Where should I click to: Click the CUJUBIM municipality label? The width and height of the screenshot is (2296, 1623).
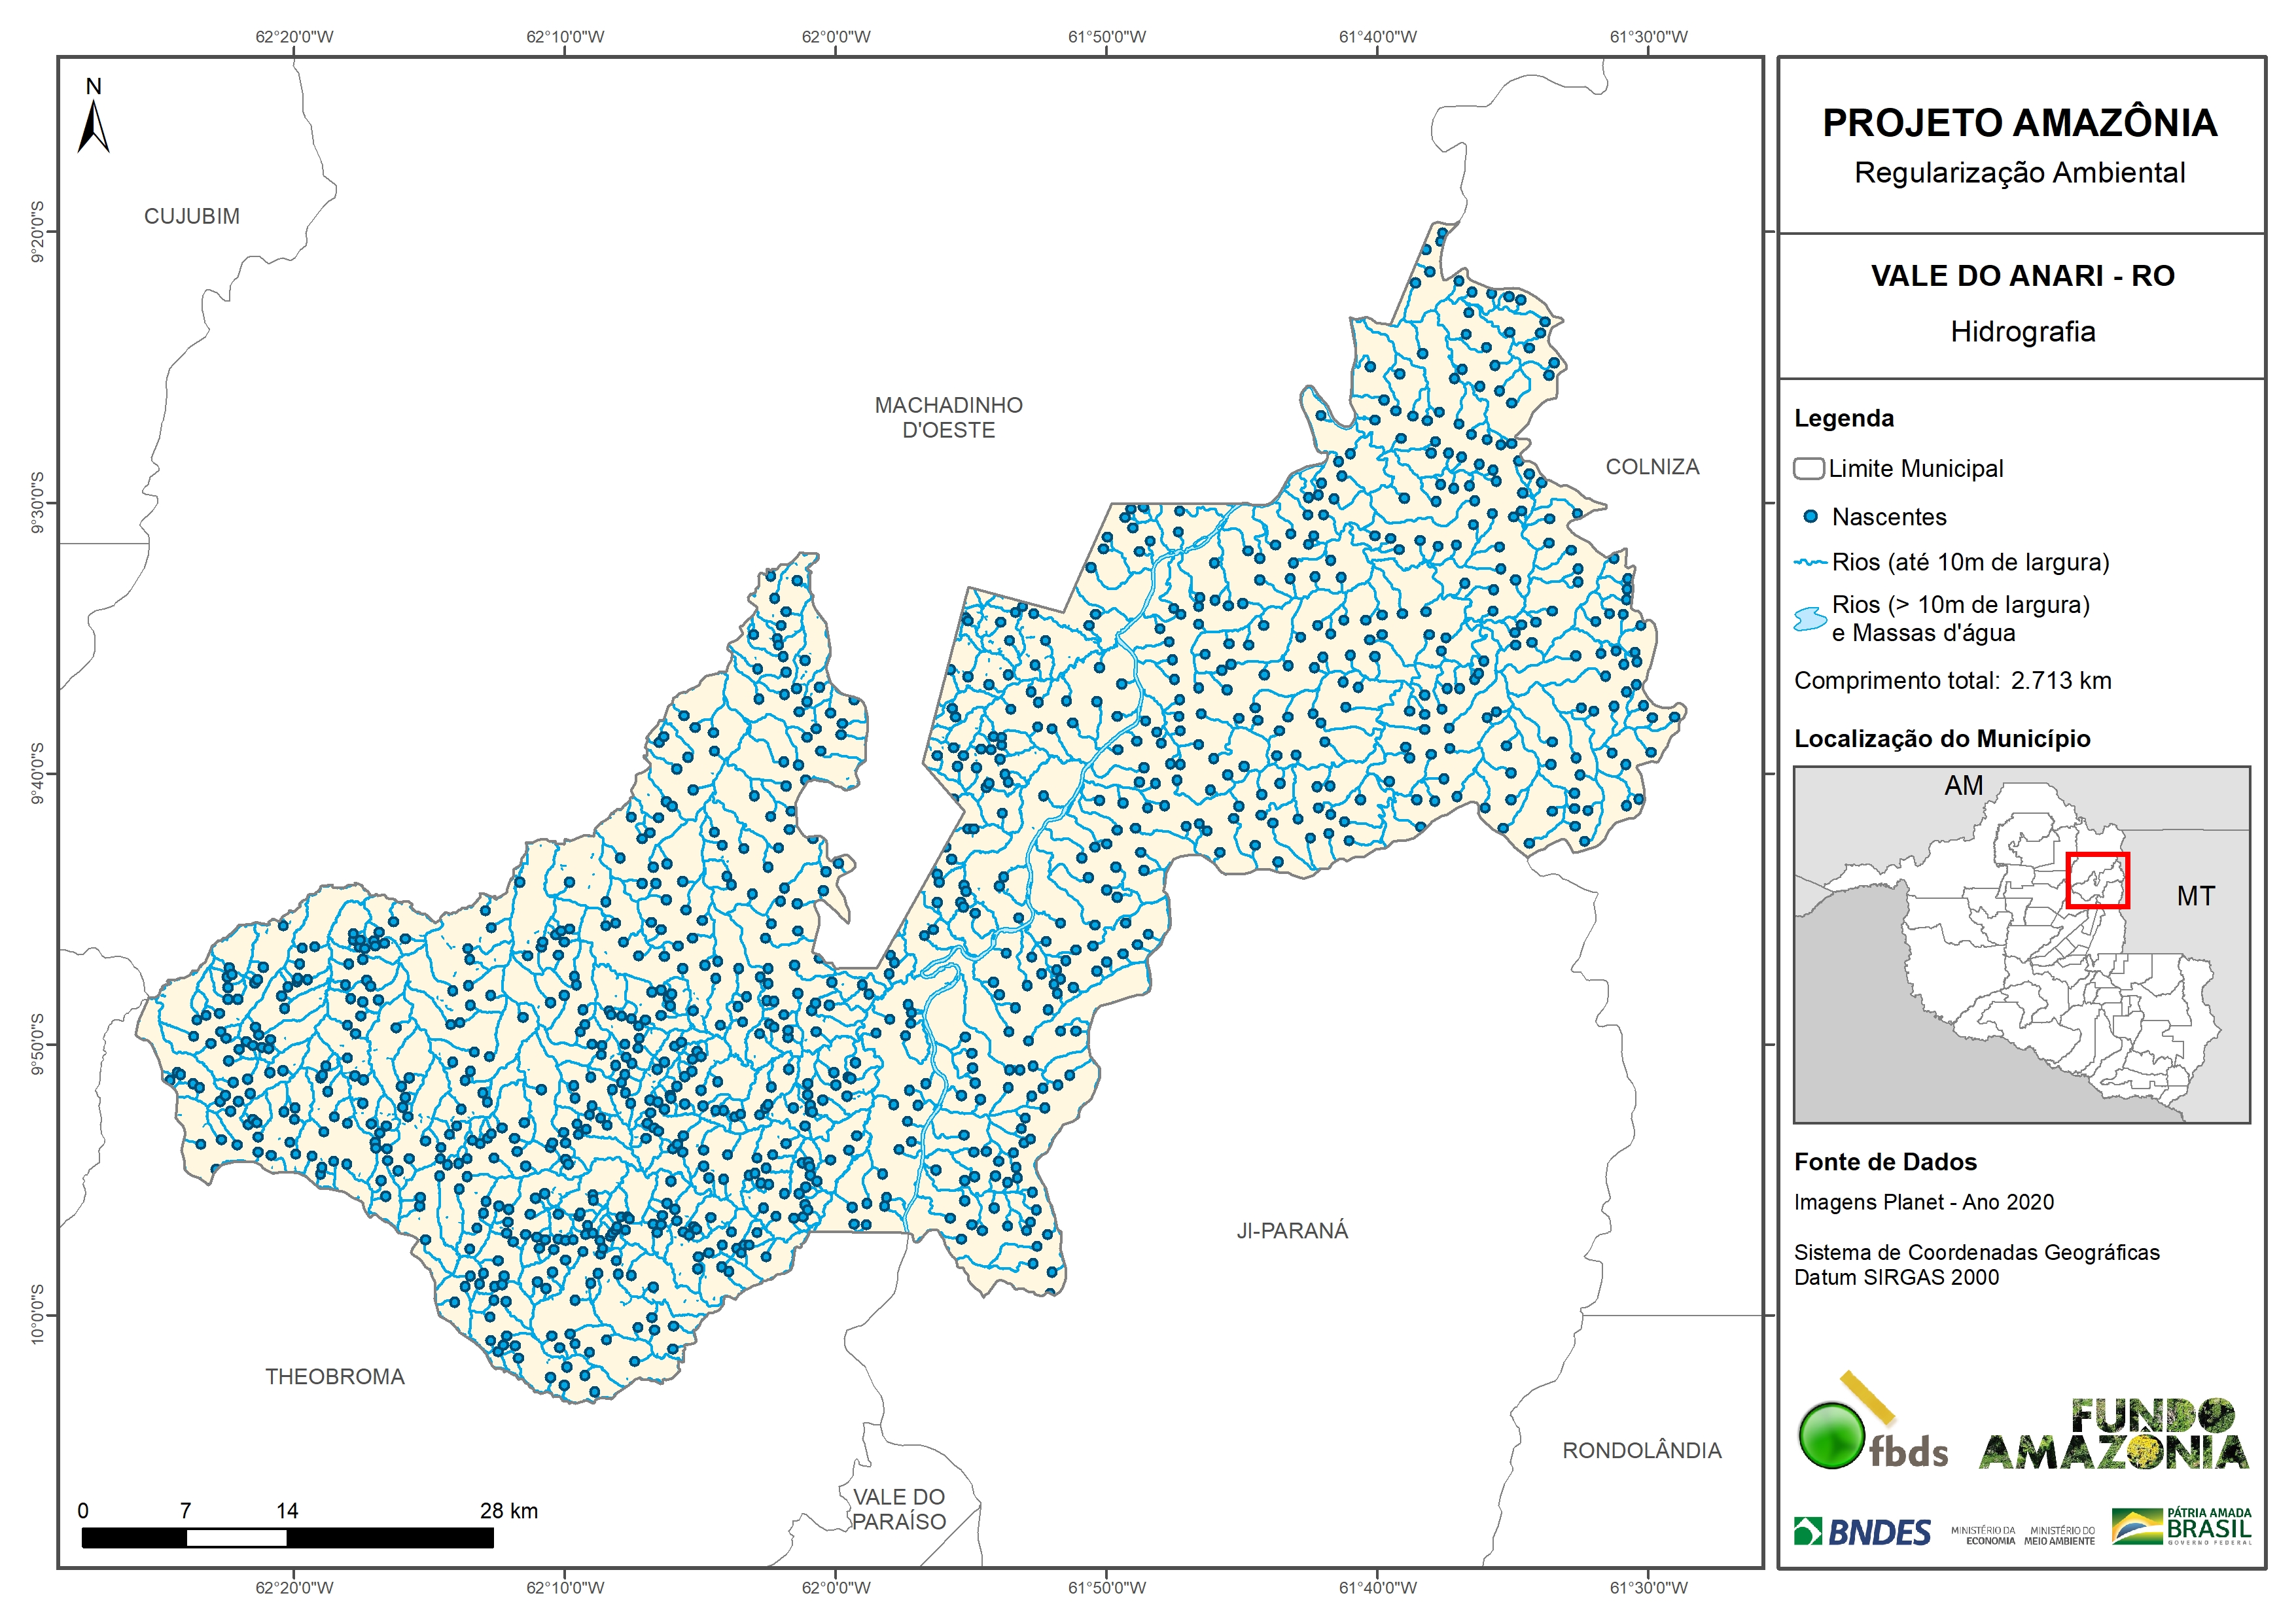point(192,216)
